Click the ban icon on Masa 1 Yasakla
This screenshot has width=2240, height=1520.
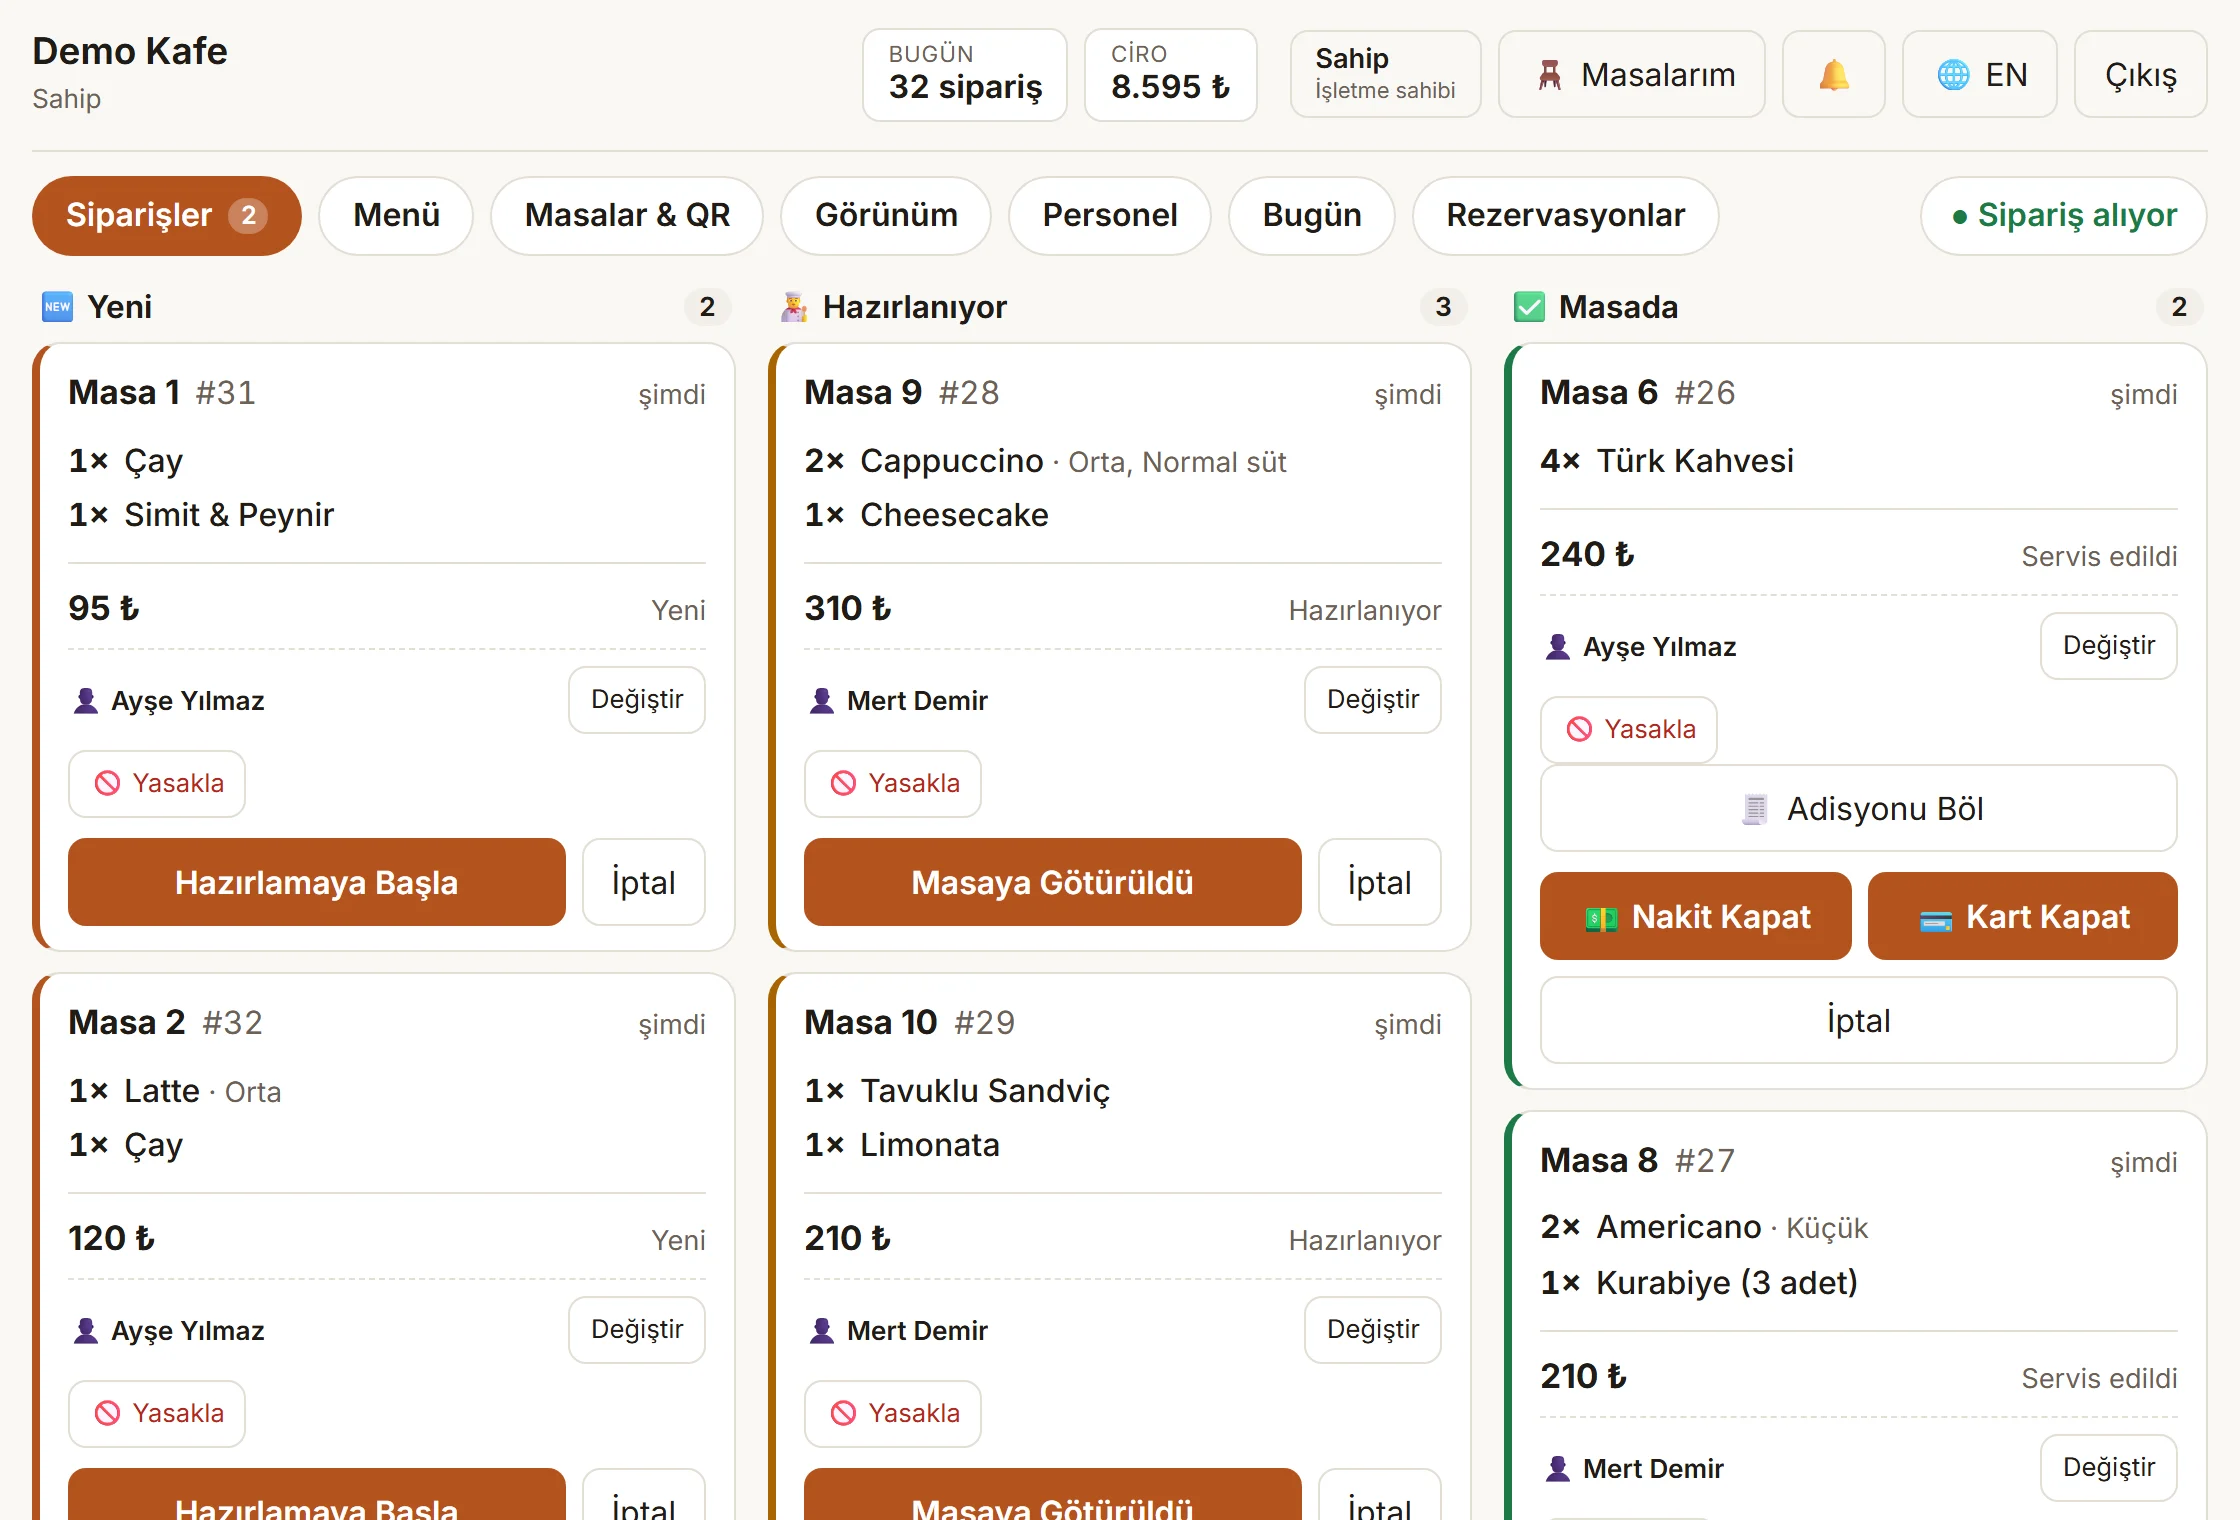107,783
